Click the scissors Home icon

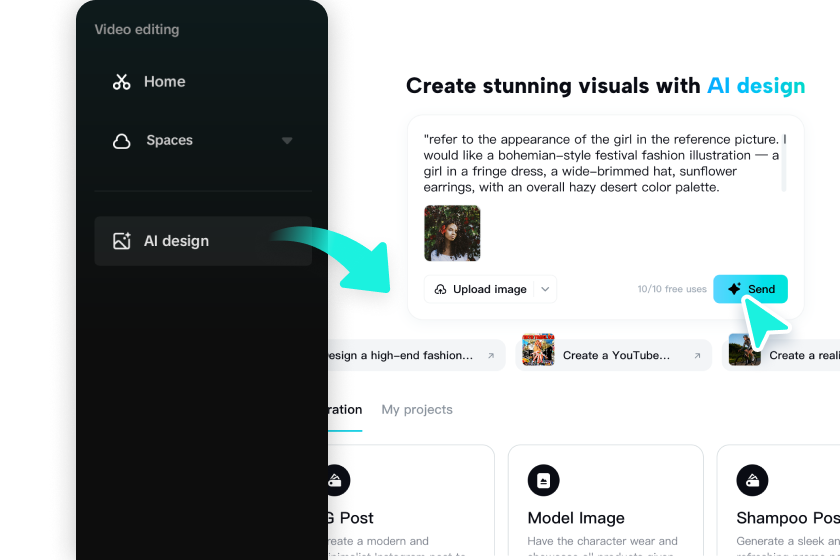[122, 82]
